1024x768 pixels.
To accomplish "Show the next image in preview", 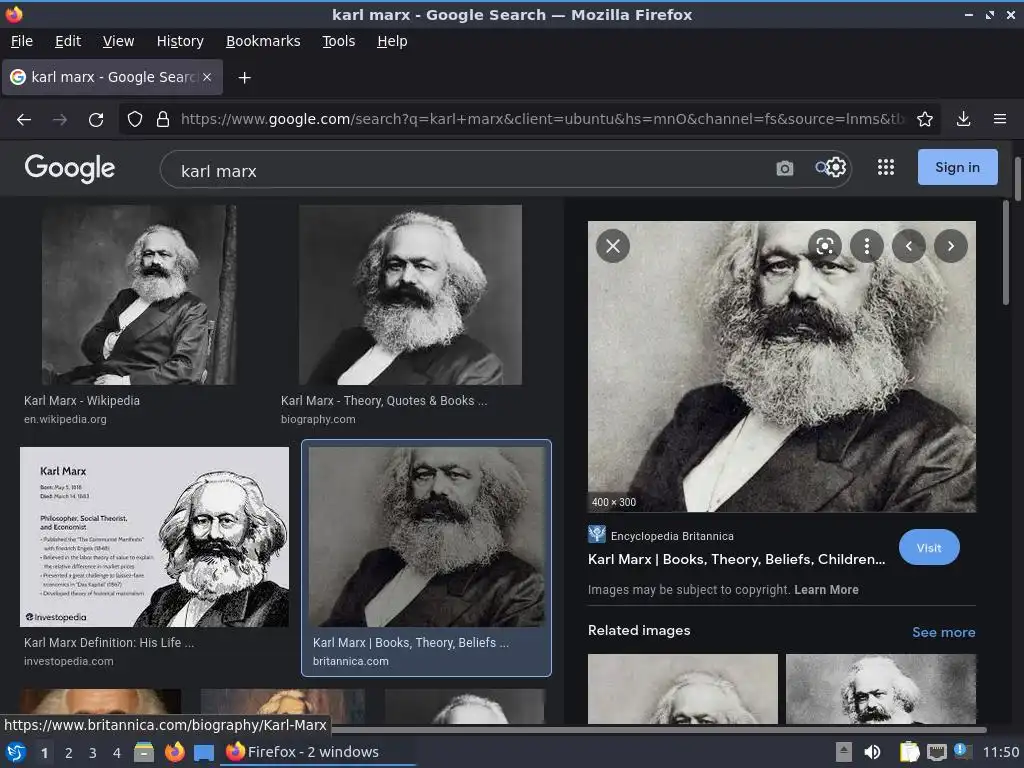I will point(951,246).
